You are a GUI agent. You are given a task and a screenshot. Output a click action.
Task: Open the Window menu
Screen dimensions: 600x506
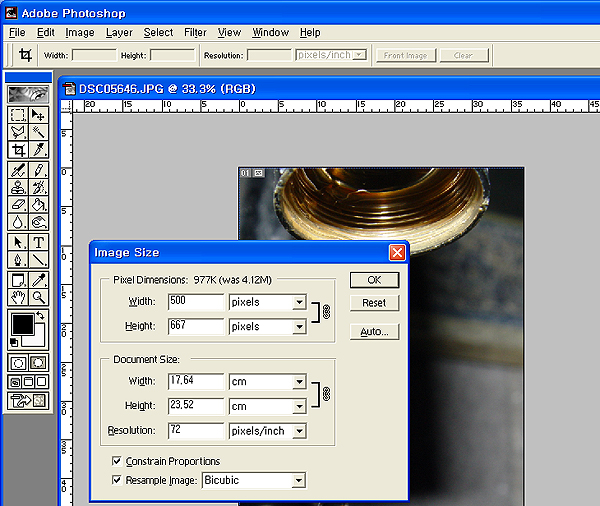pos(271,33)
